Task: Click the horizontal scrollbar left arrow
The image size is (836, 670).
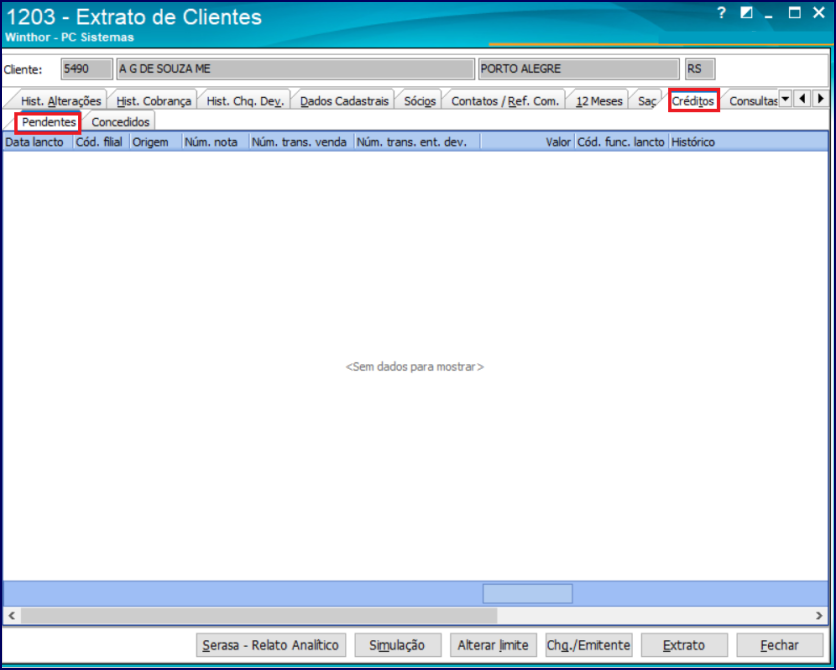Action: [x=12, y=616]
